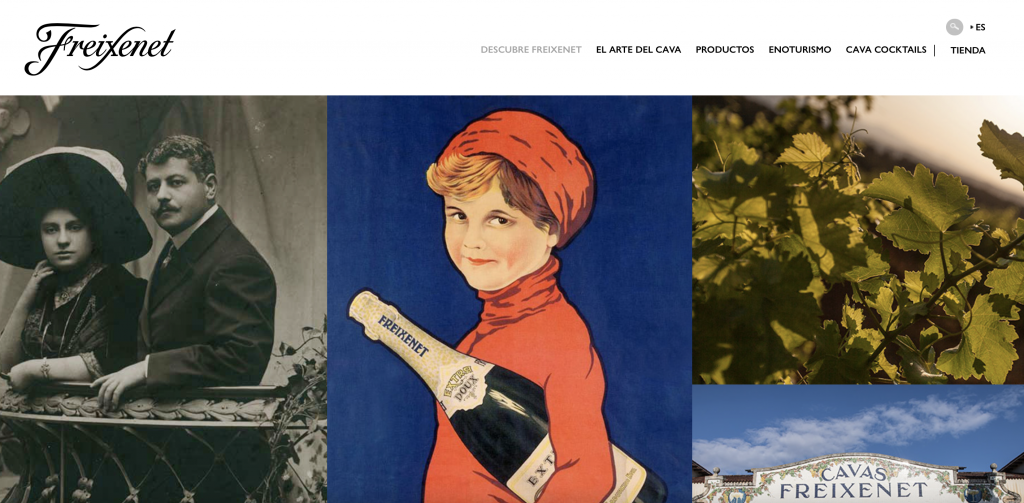Open the Freixenet boy poster tile

tap(509, 299)
